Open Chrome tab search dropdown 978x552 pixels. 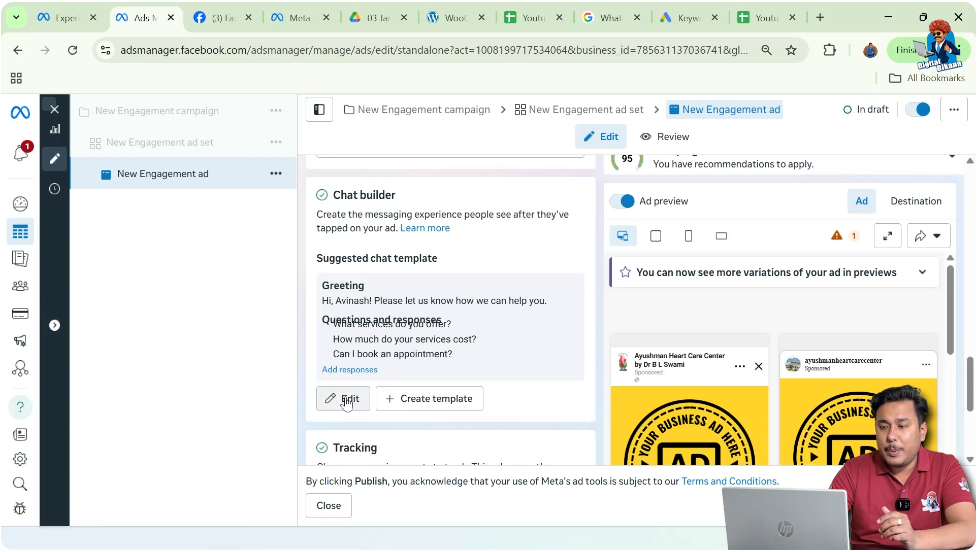[x=16, y=17]
